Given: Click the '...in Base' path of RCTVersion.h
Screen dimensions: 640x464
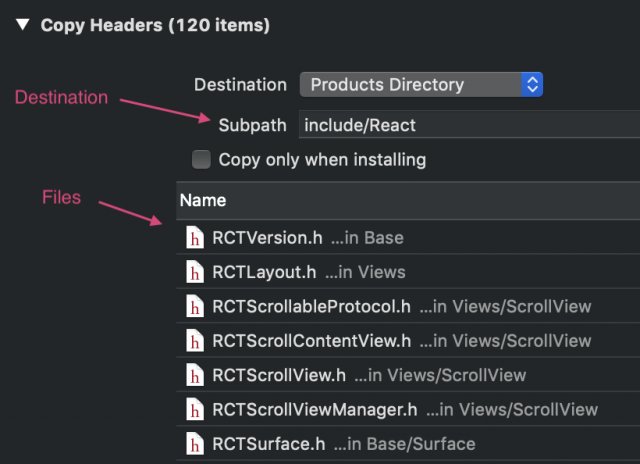Looking at the screenshot, I should [367, 238].
